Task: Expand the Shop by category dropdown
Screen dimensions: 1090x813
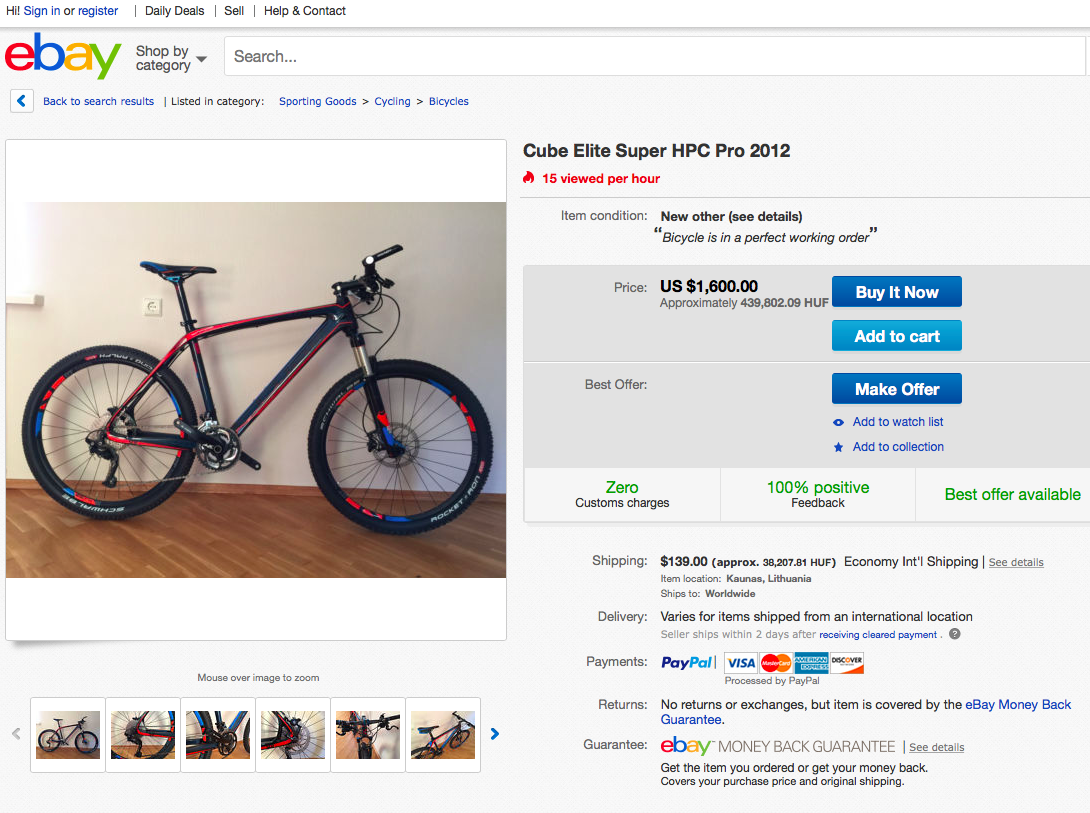Action: (171, 58)
